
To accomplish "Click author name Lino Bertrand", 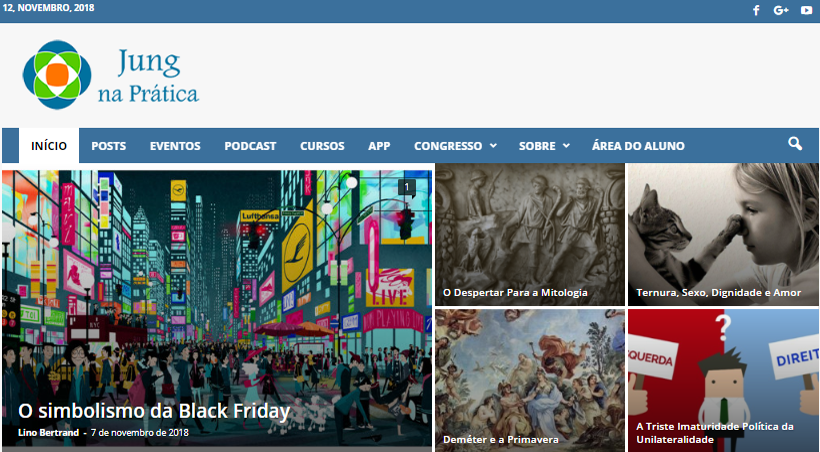I will [49, 433].
